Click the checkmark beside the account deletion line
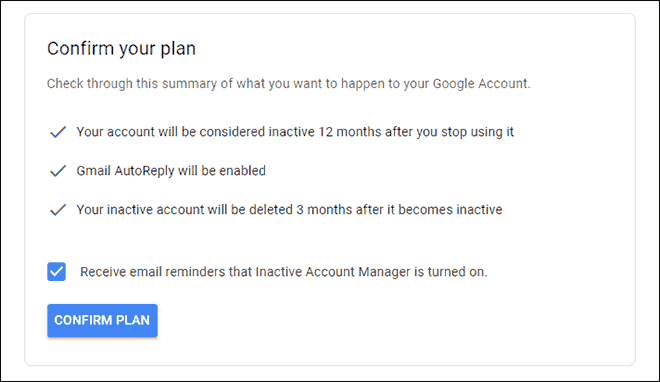The image size is (660, 382). (58, 210)
